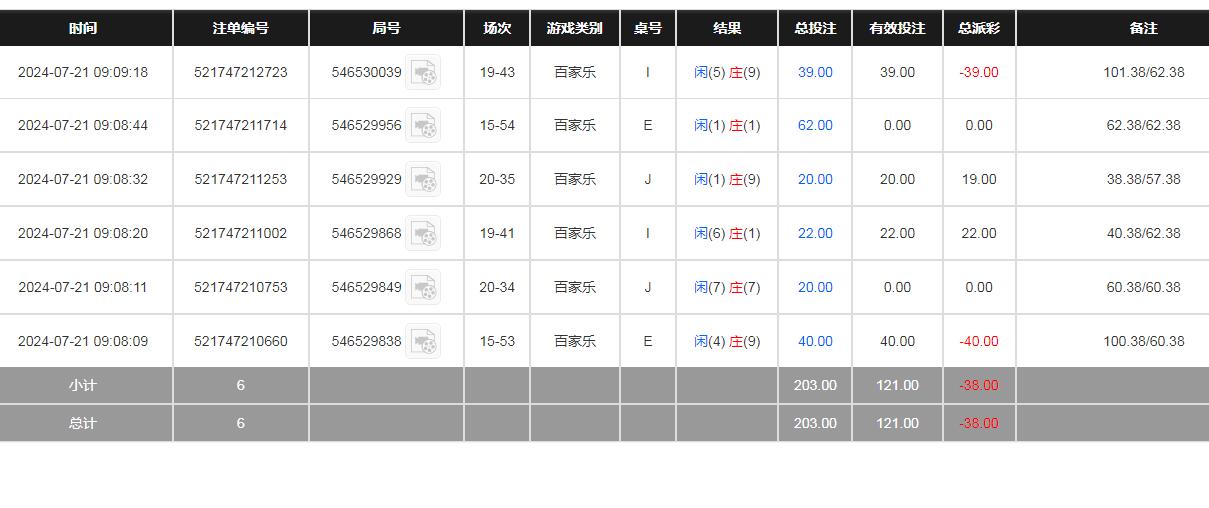The image size is (1209, 508).
Task: Click the 小计 subtotal row label
Action: (x=83, y=385)
